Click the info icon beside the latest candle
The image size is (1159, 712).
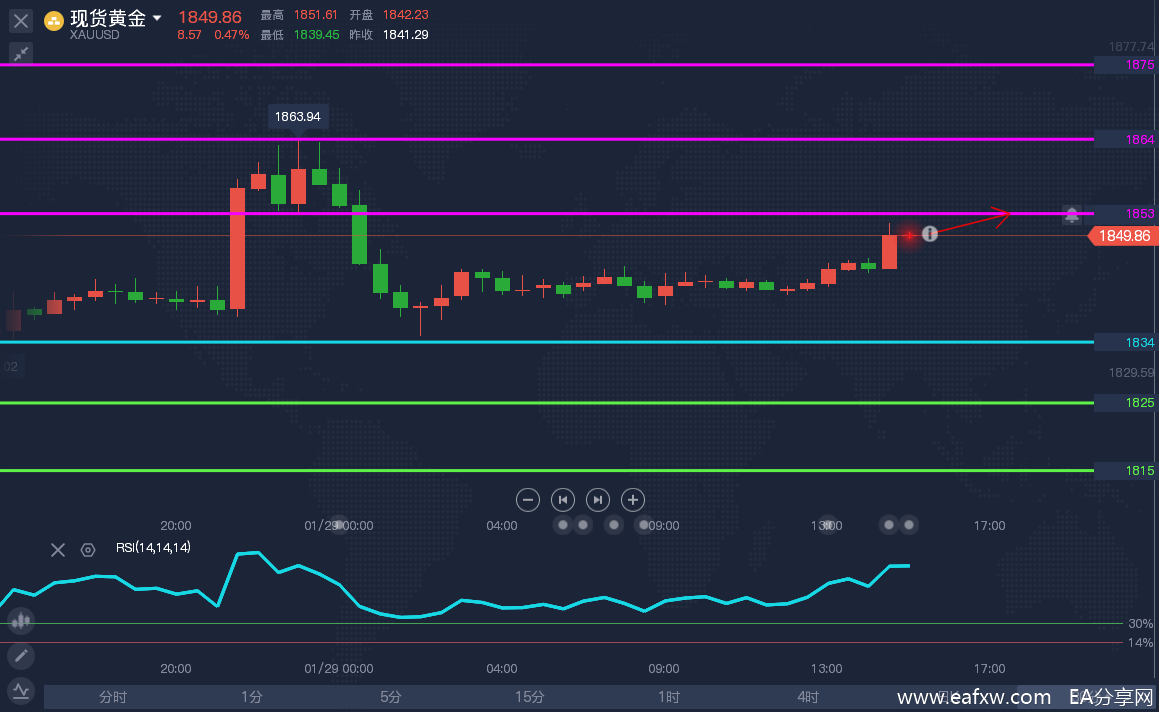click(930, 234)
